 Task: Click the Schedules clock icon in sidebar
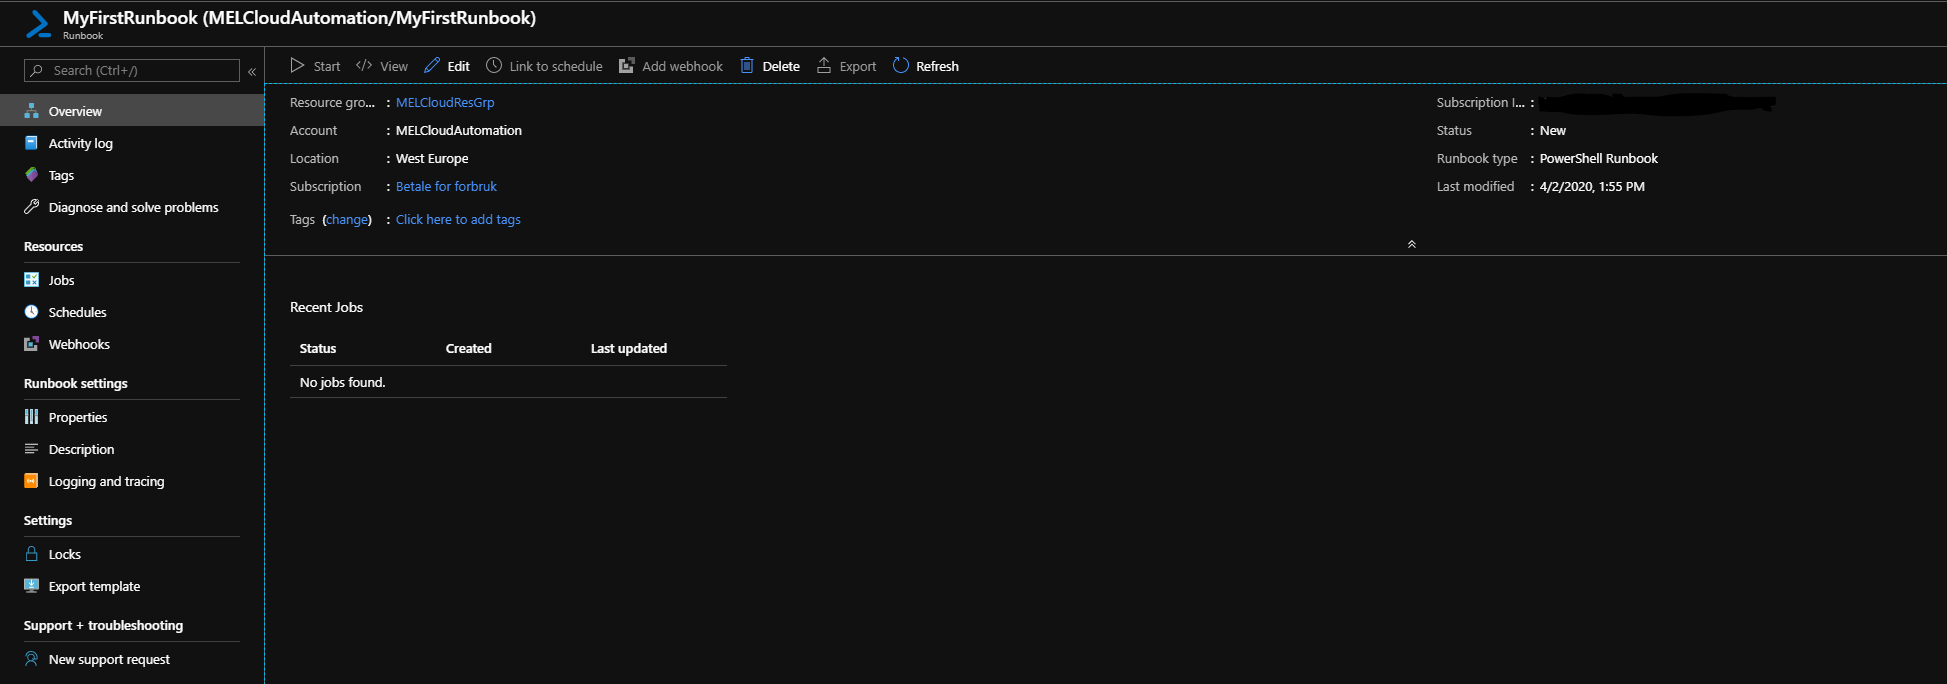tap(32, 312)
